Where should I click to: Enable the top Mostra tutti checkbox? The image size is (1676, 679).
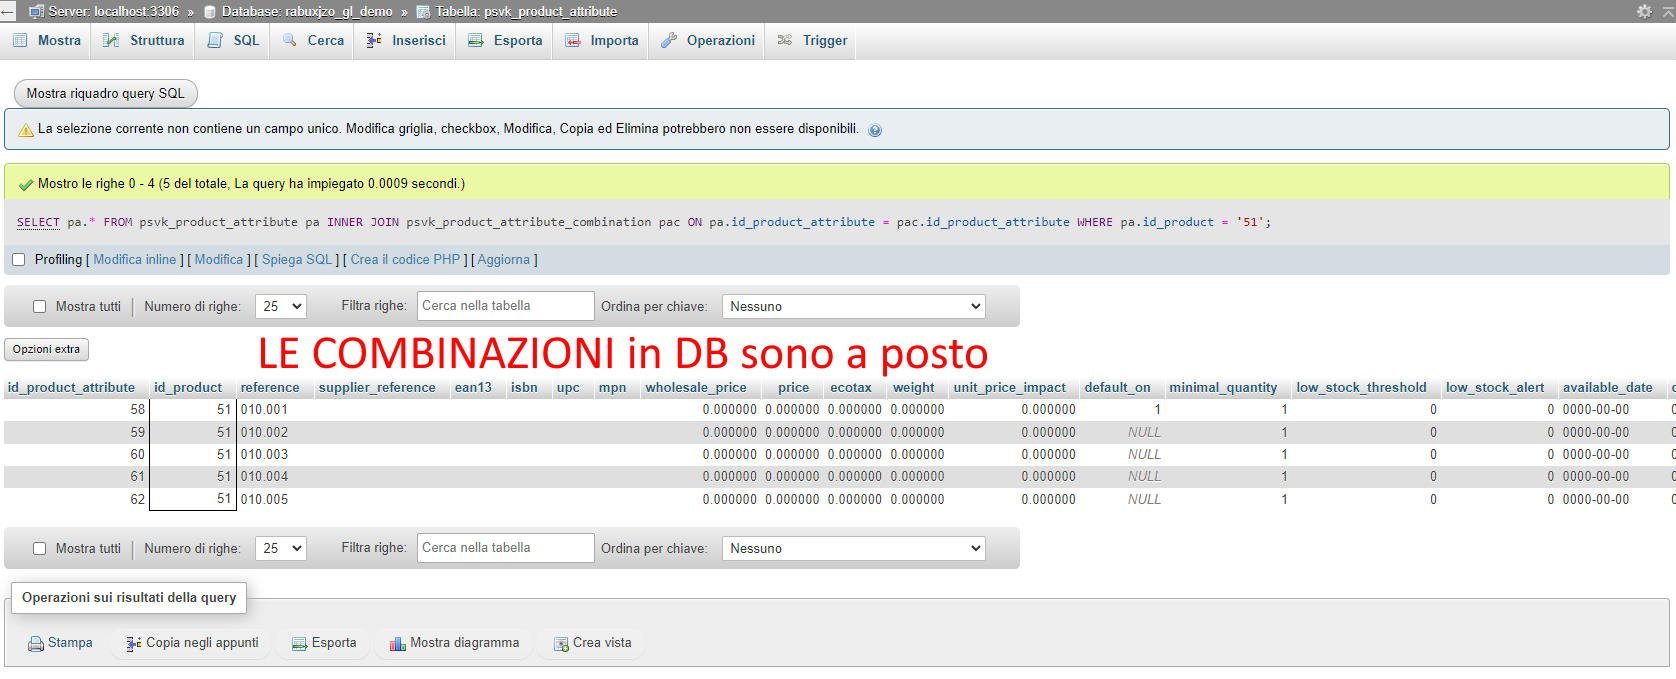40,307
